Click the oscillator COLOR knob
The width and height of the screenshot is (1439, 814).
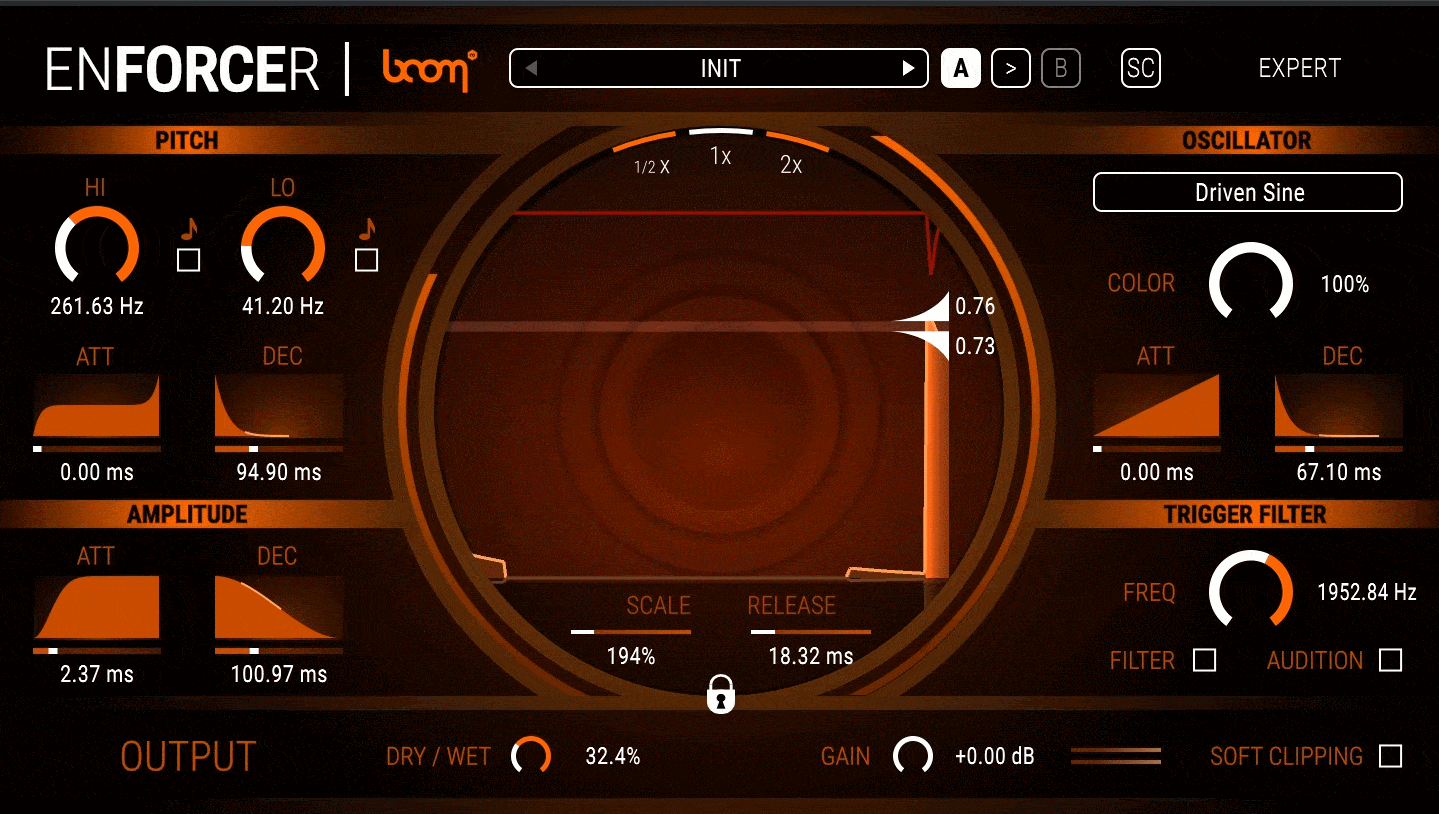(x=1248, y=284)
